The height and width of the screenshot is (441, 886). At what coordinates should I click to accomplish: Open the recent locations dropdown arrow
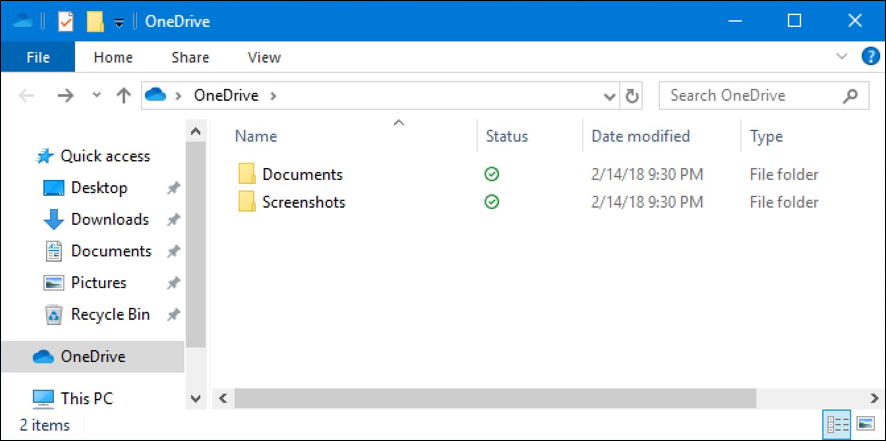coord(96,96)
